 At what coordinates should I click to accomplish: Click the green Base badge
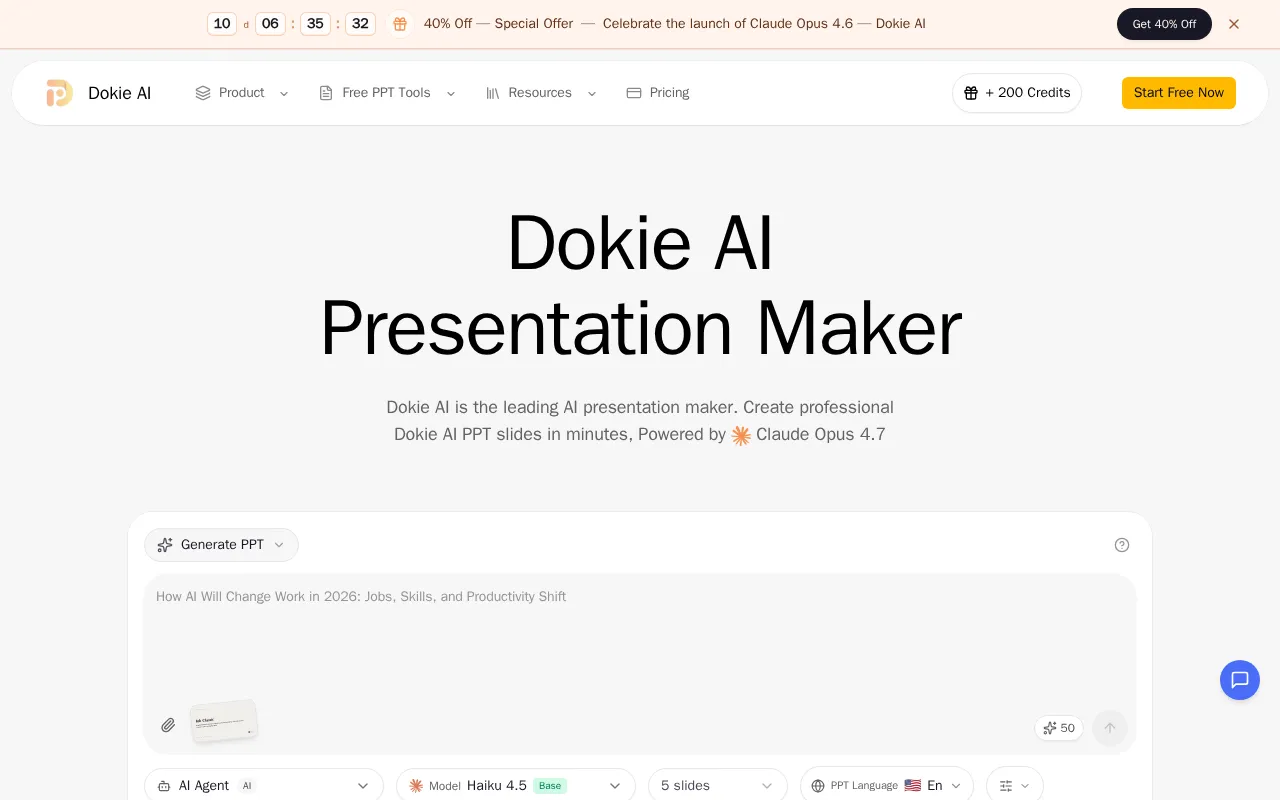pyautogui.click(x=550, y=786)
